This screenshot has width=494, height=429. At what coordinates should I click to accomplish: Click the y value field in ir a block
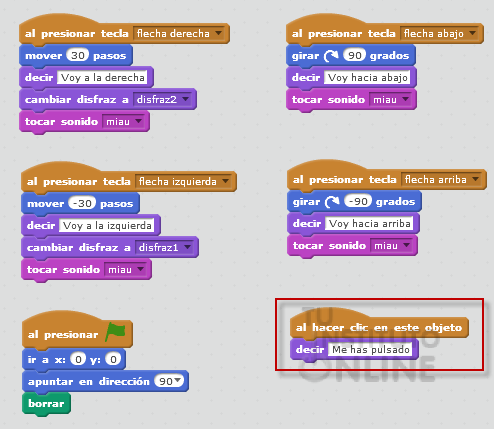click(x=113, y=359)
